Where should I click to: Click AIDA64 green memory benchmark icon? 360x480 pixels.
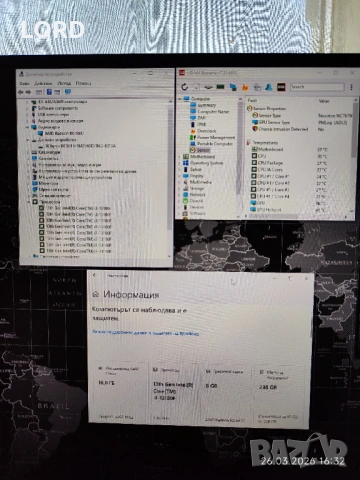[x=220, y=87]
